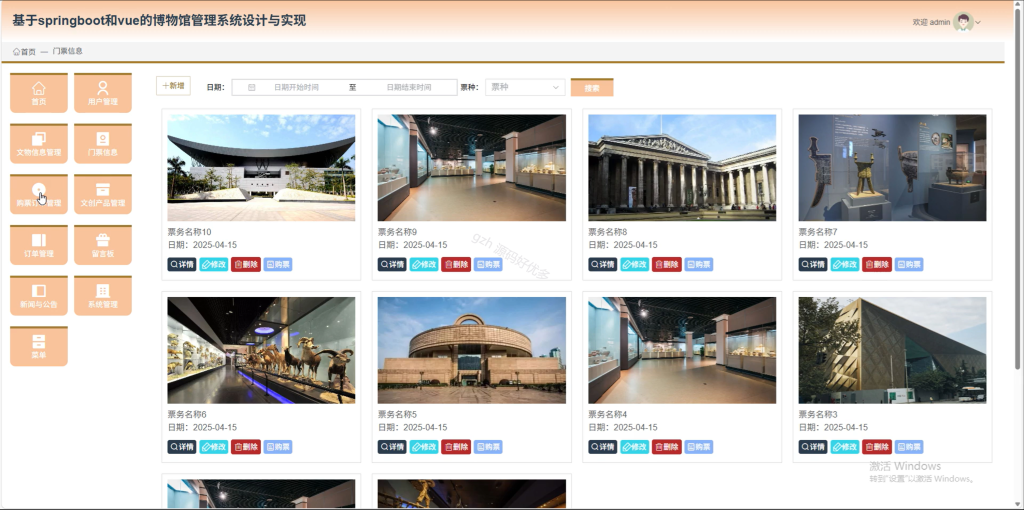Click 删除 on 票务名称5 card
The height and width of the screenshot is (510, 1024).
coord(456,447)
